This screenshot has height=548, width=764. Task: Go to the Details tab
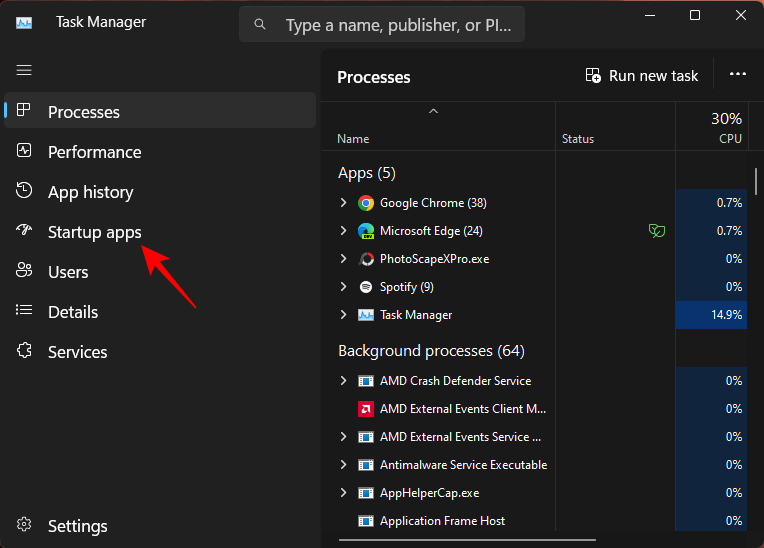[73, 312]
